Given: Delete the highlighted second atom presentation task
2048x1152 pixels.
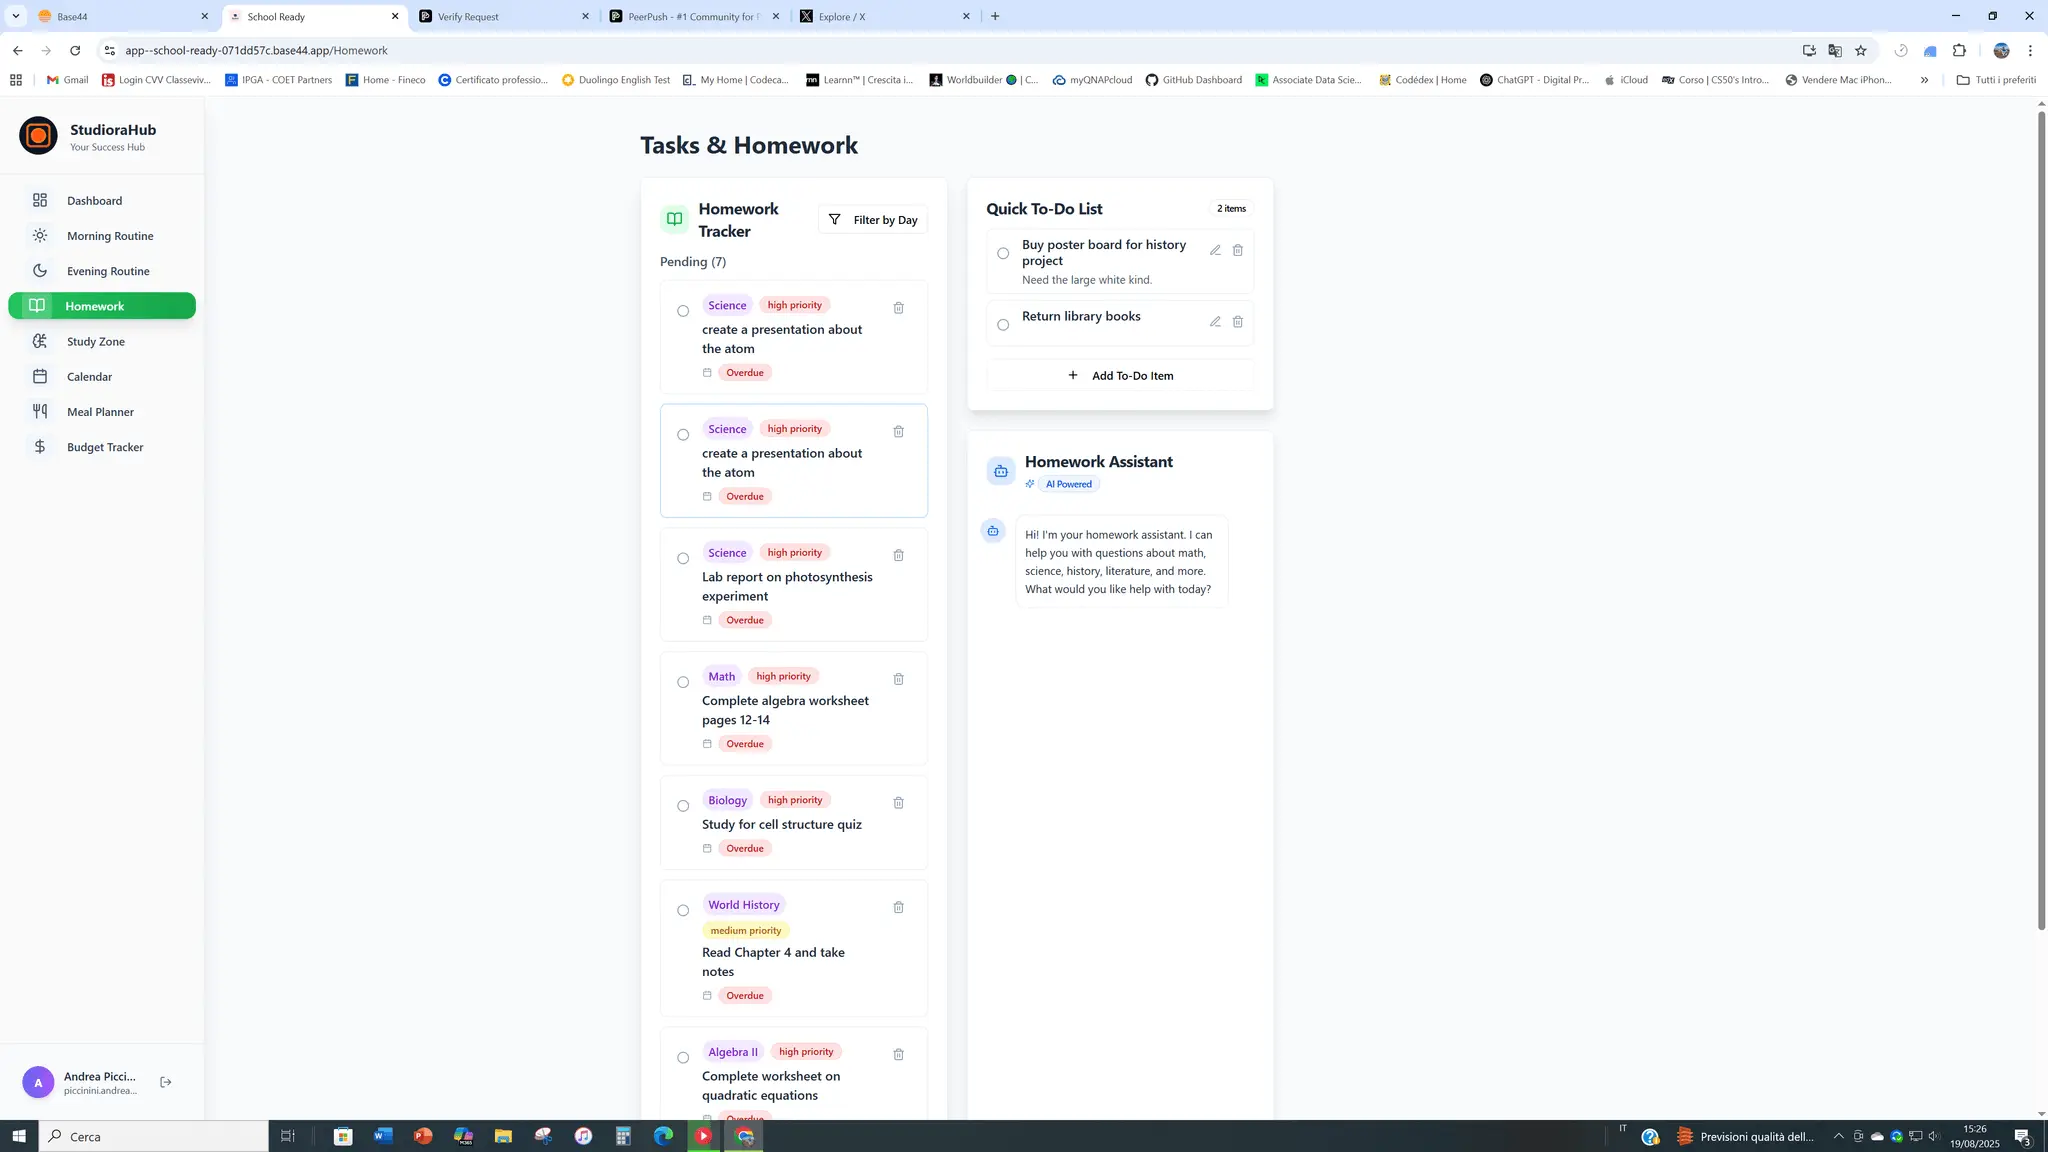Looking at the screenshot, I should 898,432.
